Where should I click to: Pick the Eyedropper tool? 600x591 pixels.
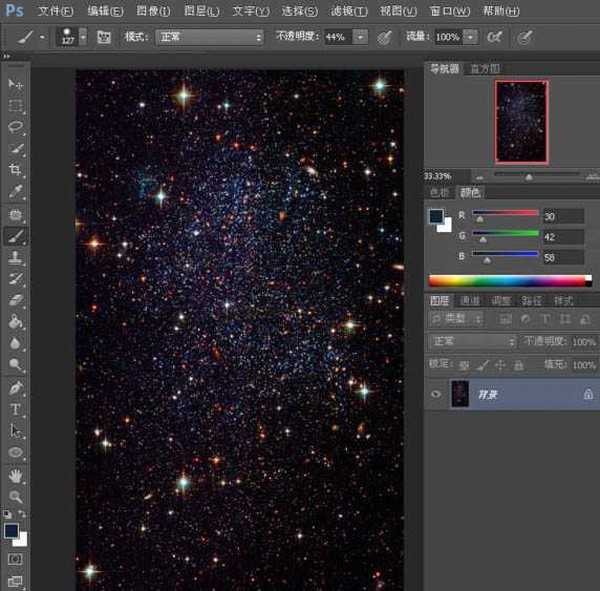(x=16, y=192)
